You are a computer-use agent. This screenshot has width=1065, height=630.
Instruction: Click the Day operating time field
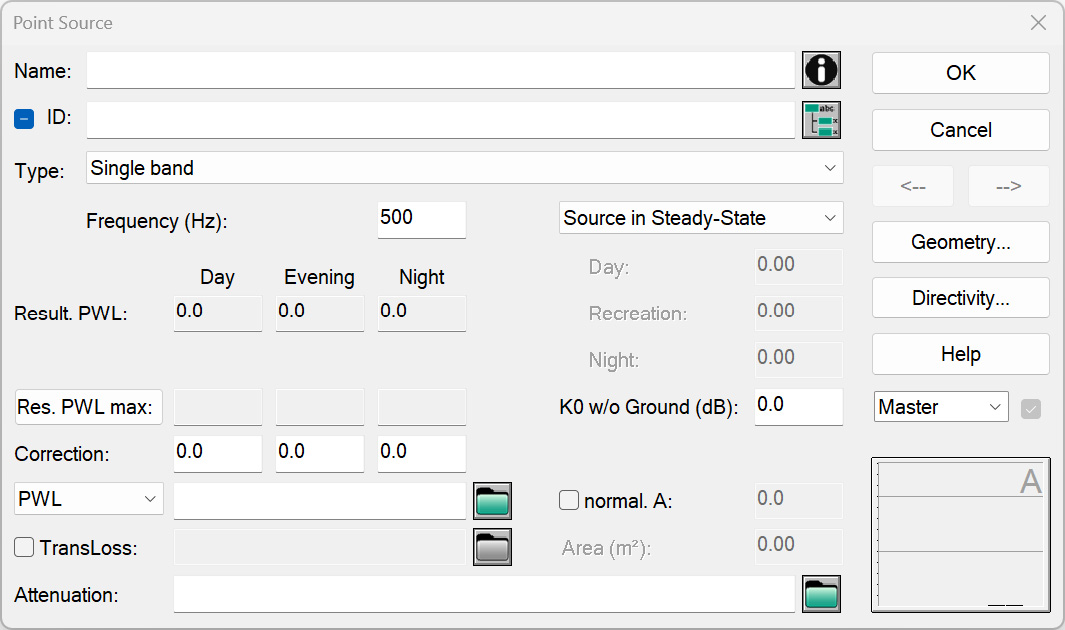(x=799, y=266)
